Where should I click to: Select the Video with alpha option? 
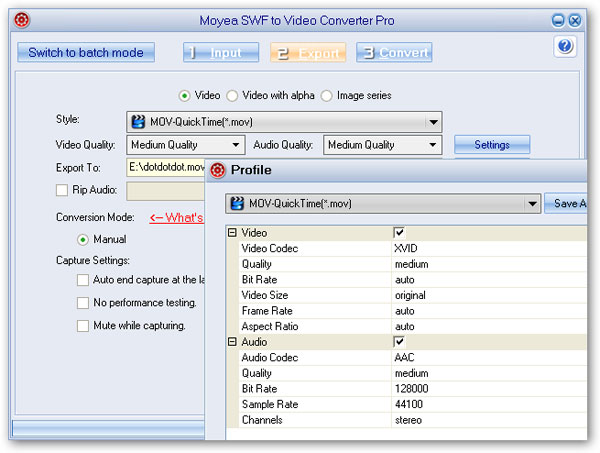pyautogui.click(x=232, y=96)
